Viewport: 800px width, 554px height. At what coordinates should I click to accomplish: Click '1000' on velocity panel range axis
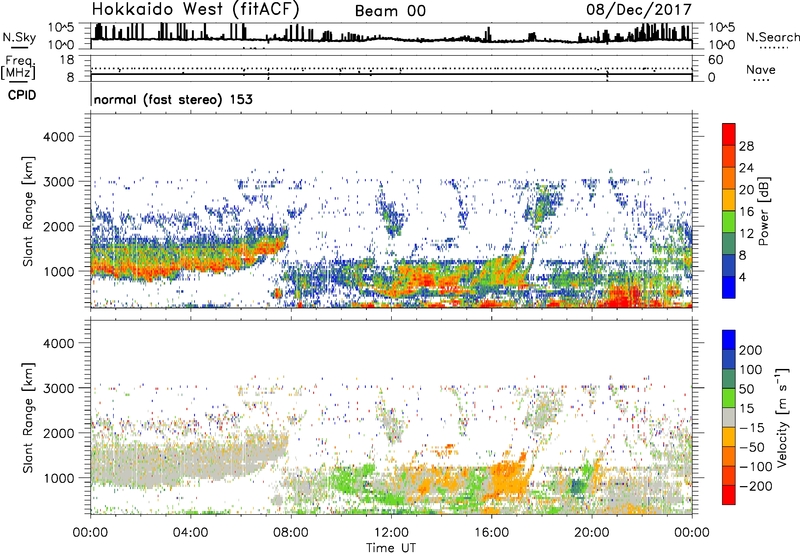pyautogui.click(x=58, y=478)
